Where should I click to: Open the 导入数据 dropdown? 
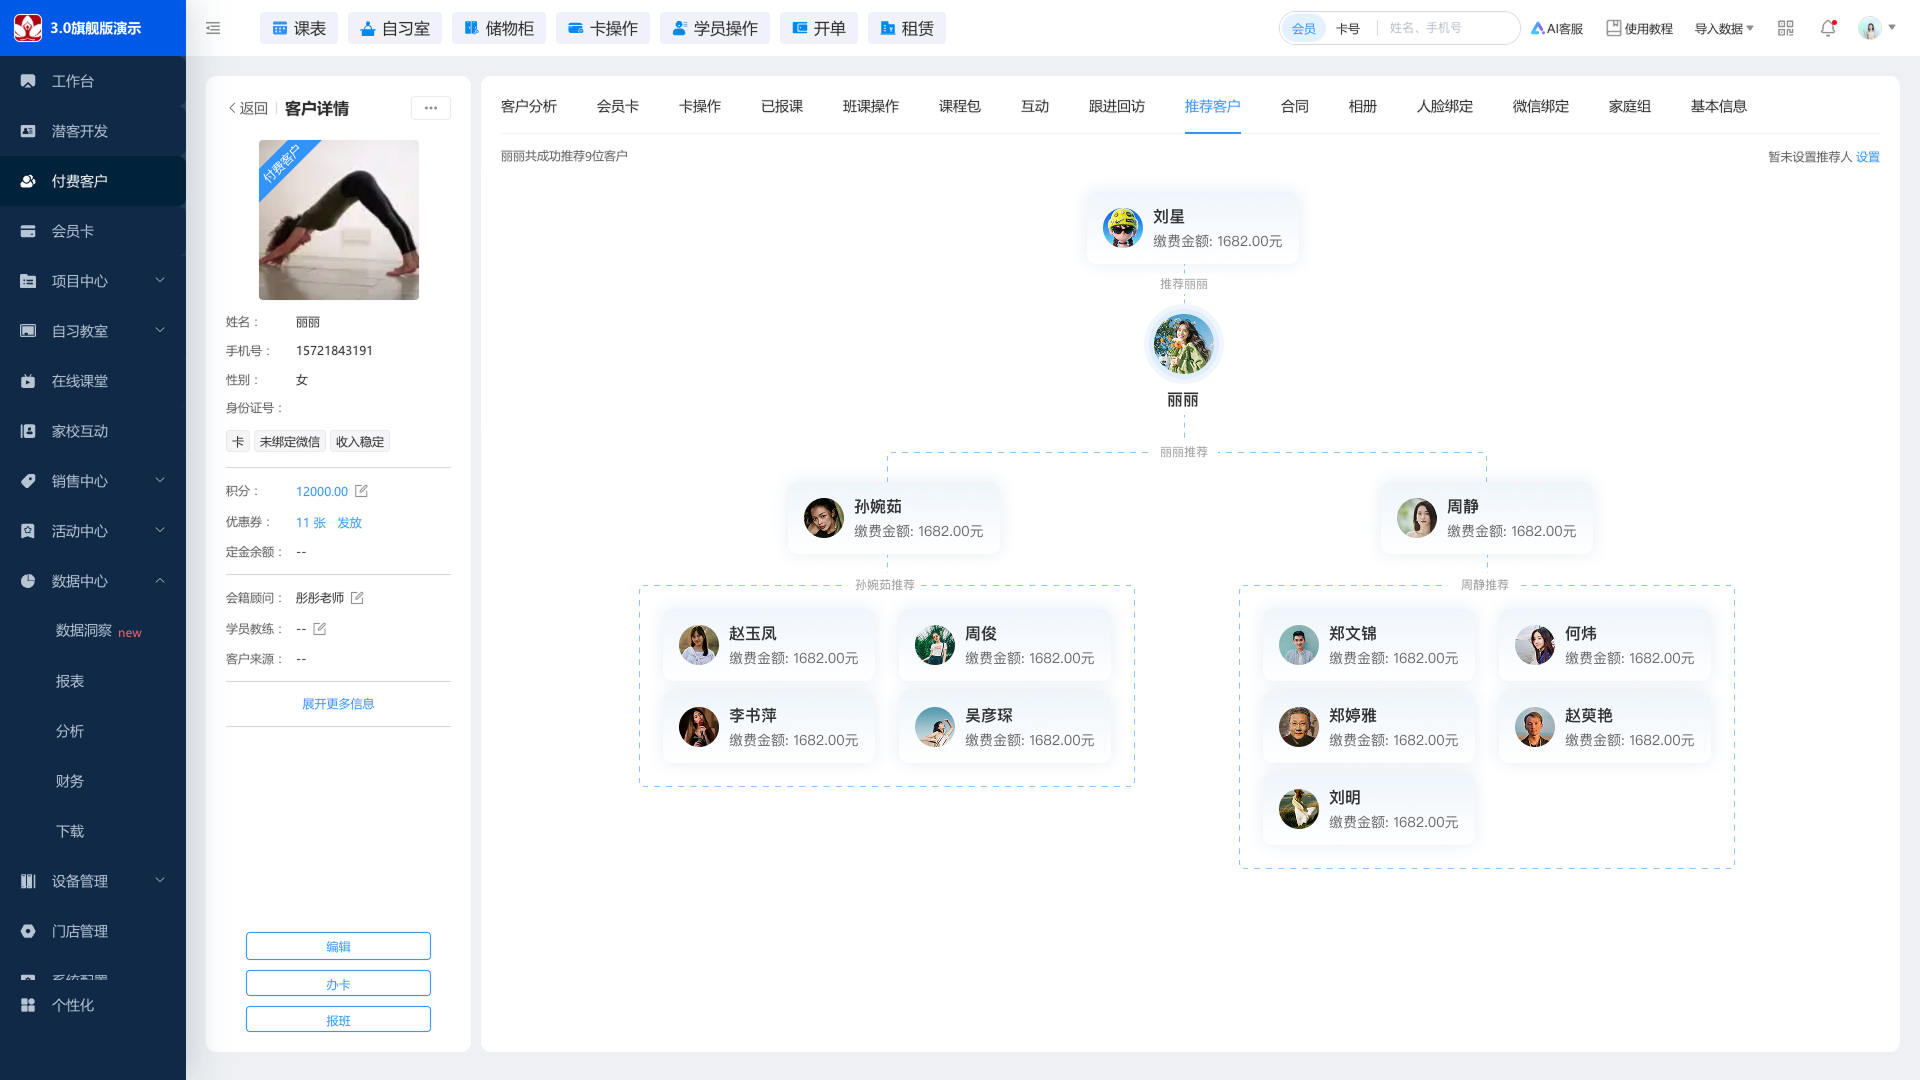coord(1724,29)
